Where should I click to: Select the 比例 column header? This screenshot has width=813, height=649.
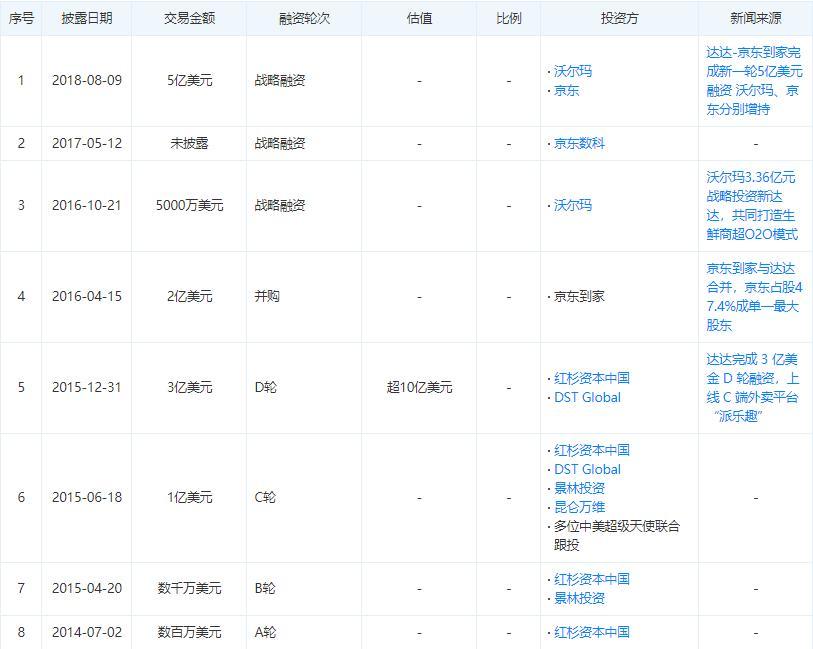tap(509, 18)
